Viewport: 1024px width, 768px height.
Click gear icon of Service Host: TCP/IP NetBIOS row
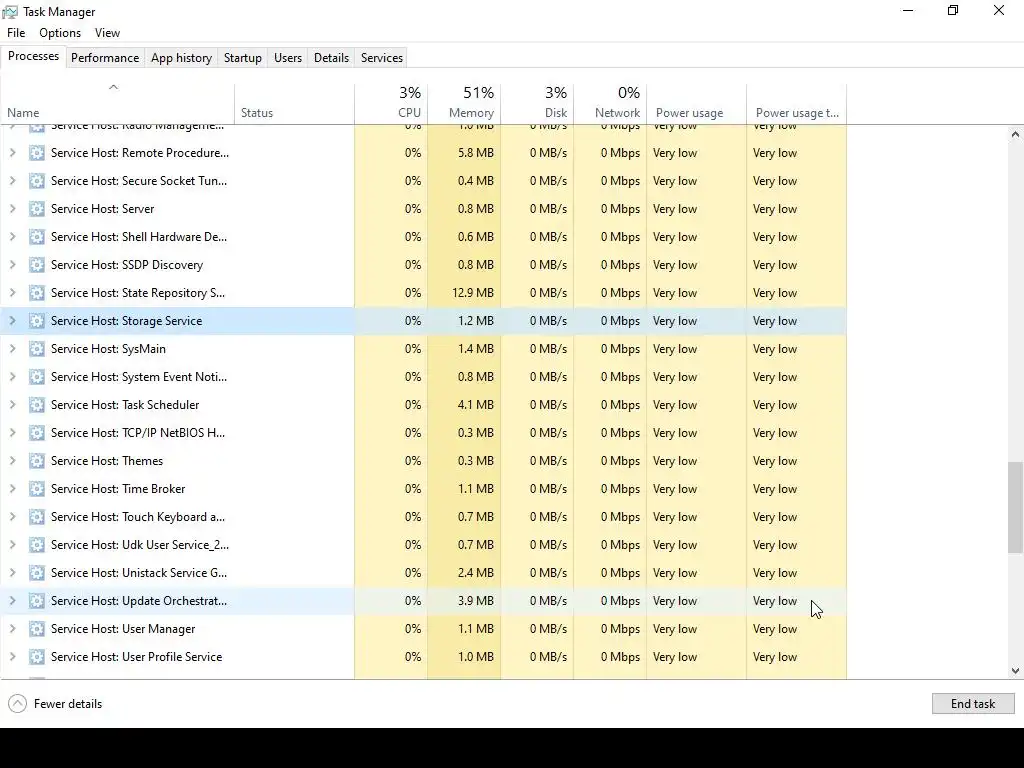[x=37, y=434]
